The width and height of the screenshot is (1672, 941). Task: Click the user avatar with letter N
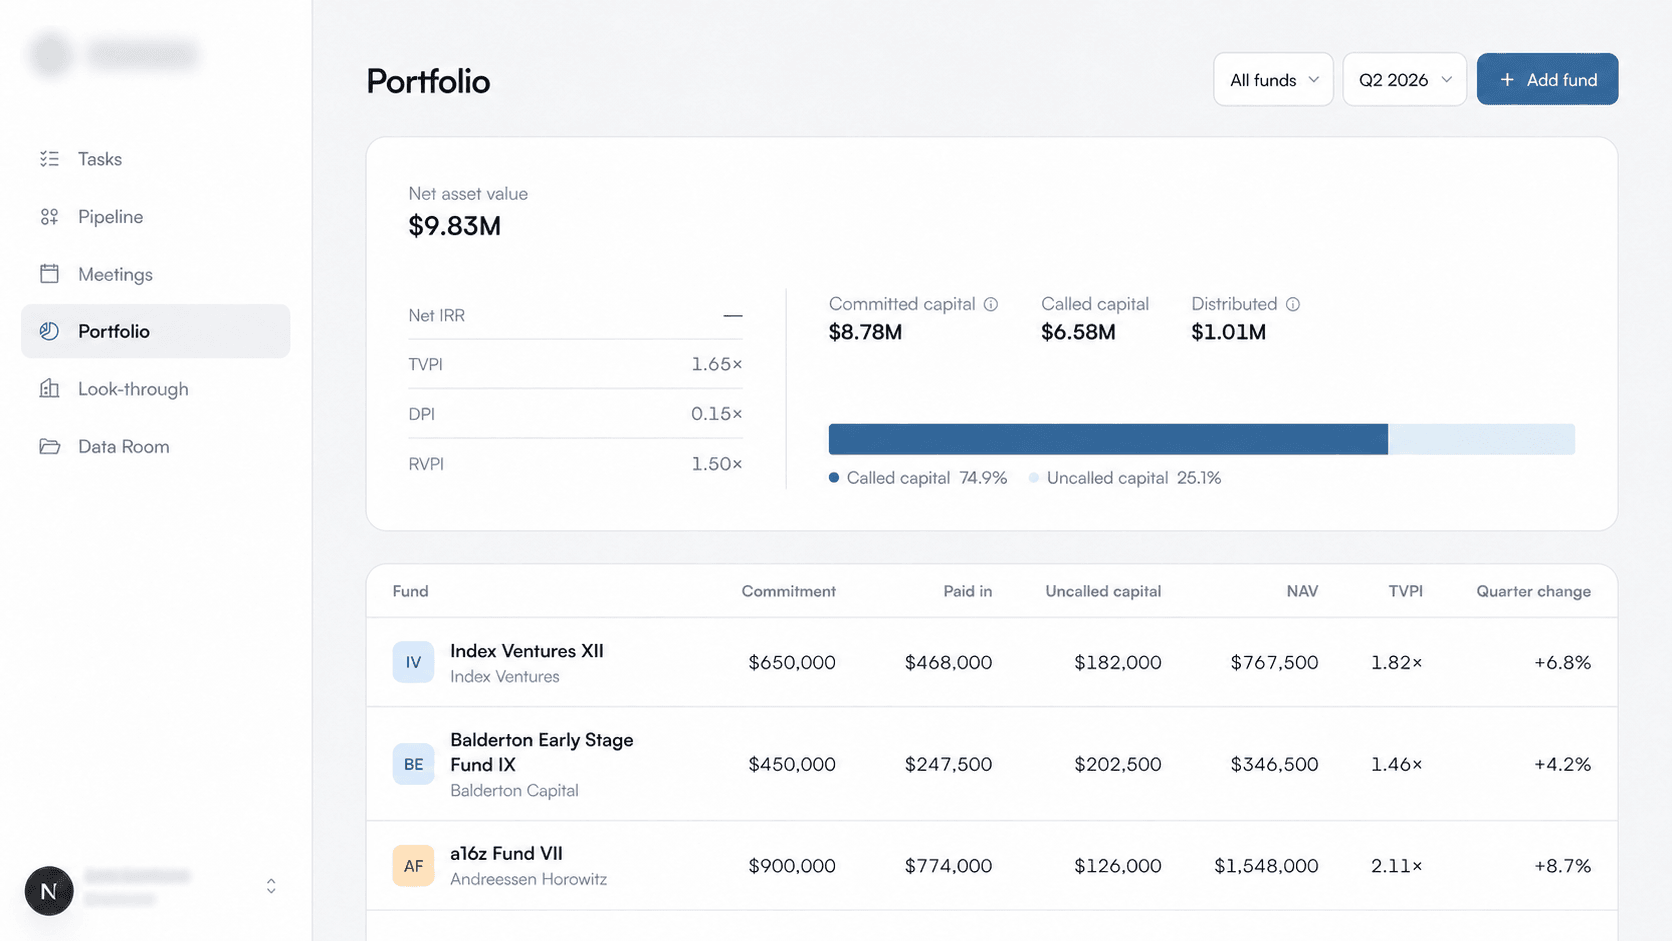(x=49, y=890)
